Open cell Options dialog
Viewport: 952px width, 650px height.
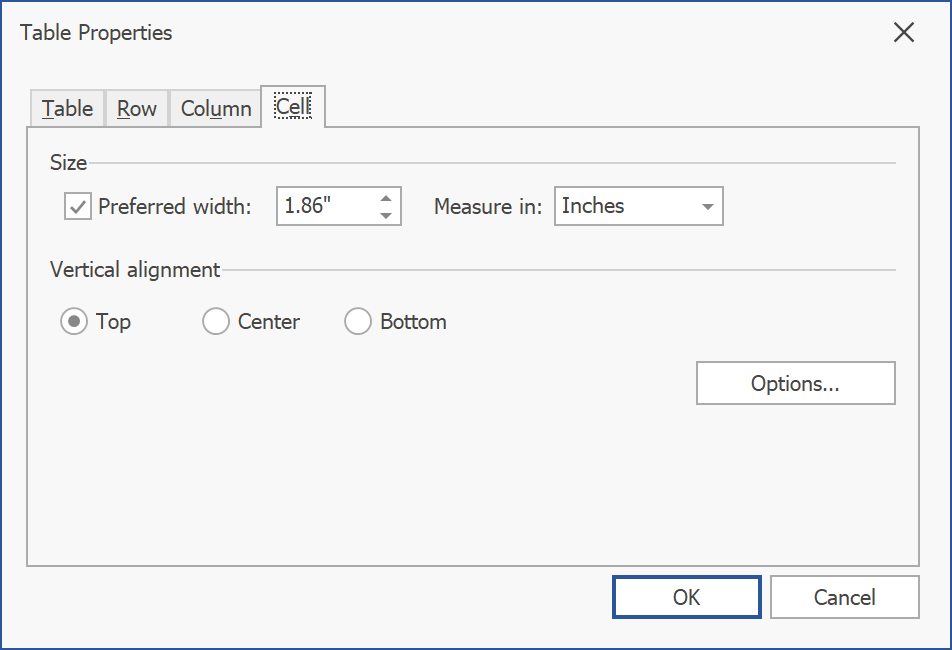pos(795,384)
